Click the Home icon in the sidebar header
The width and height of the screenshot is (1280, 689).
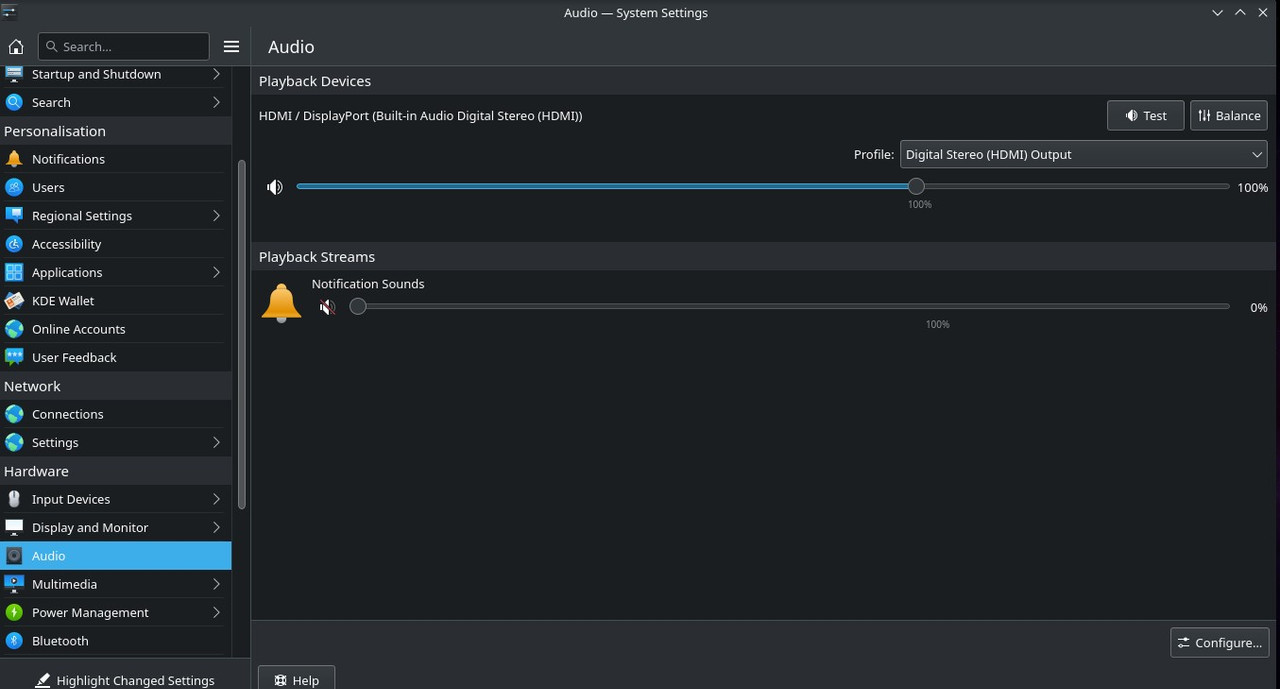(16, 46)
